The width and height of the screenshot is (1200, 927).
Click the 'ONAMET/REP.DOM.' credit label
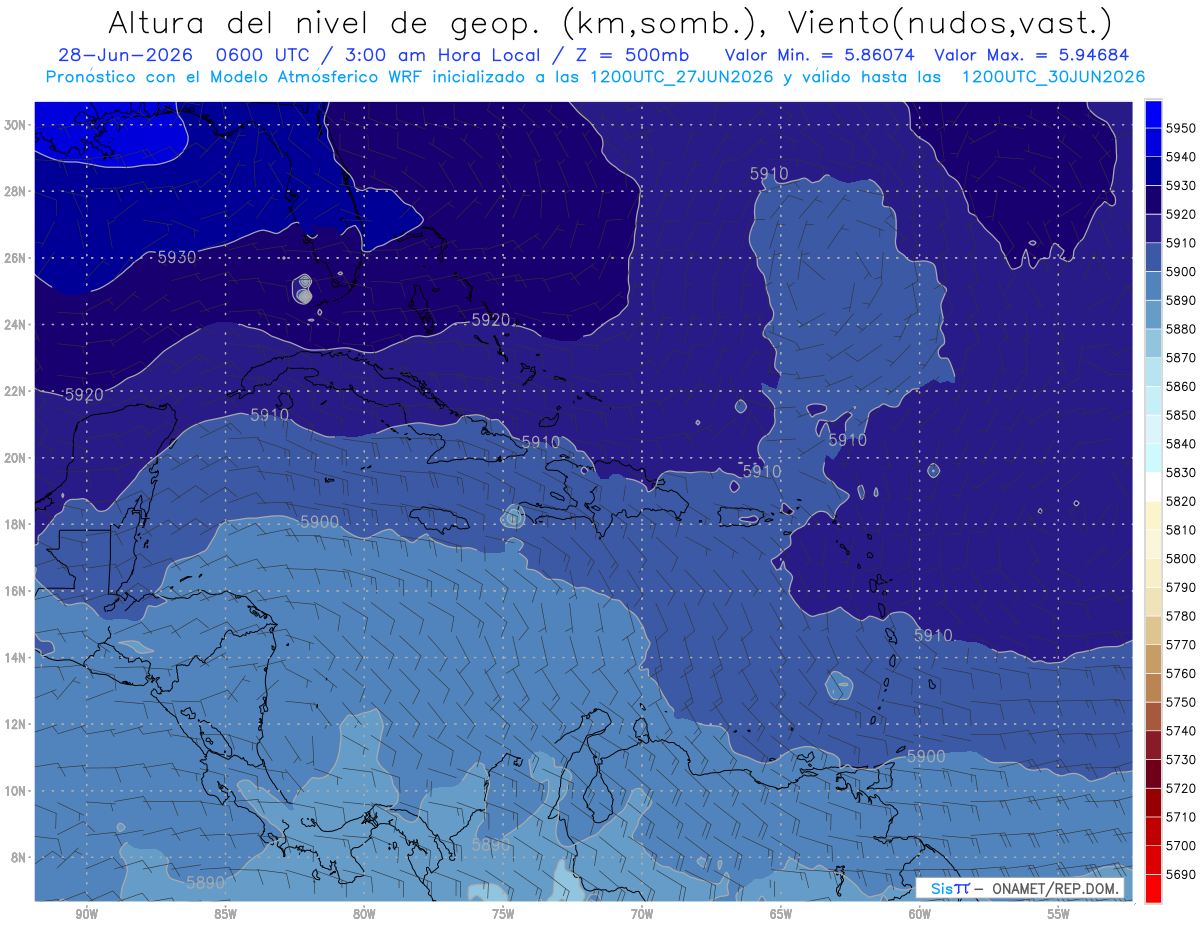tap(1054, 888)
